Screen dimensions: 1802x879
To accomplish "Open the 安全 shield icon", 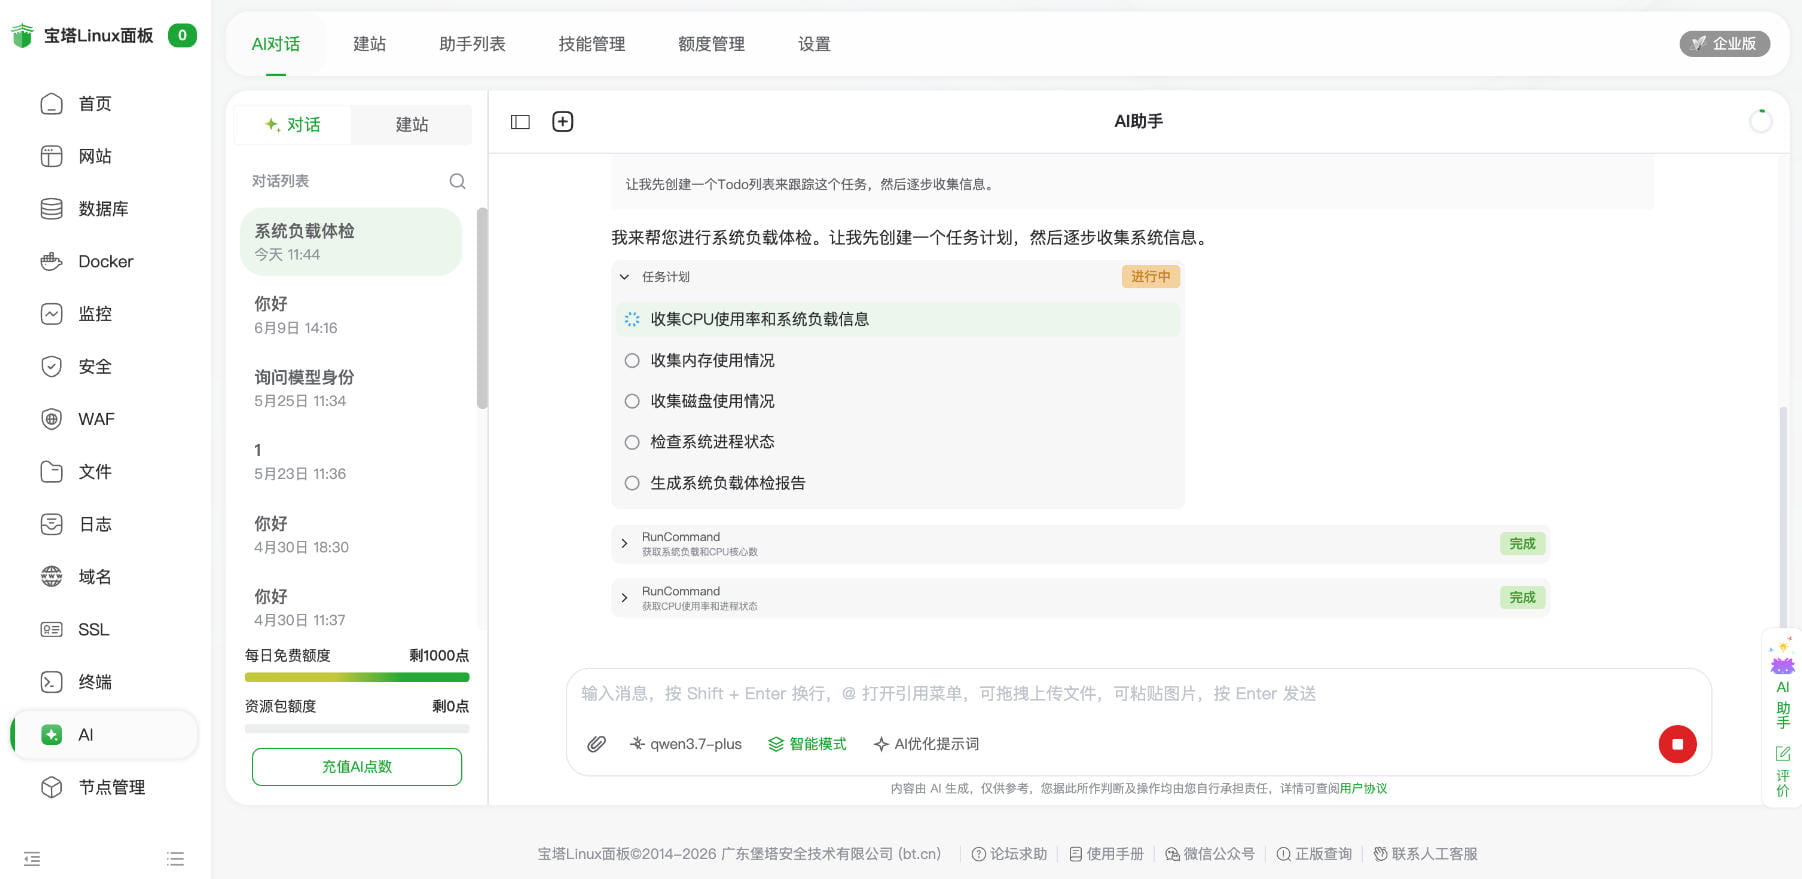I will pyautogui.click(x=51, y=366).
